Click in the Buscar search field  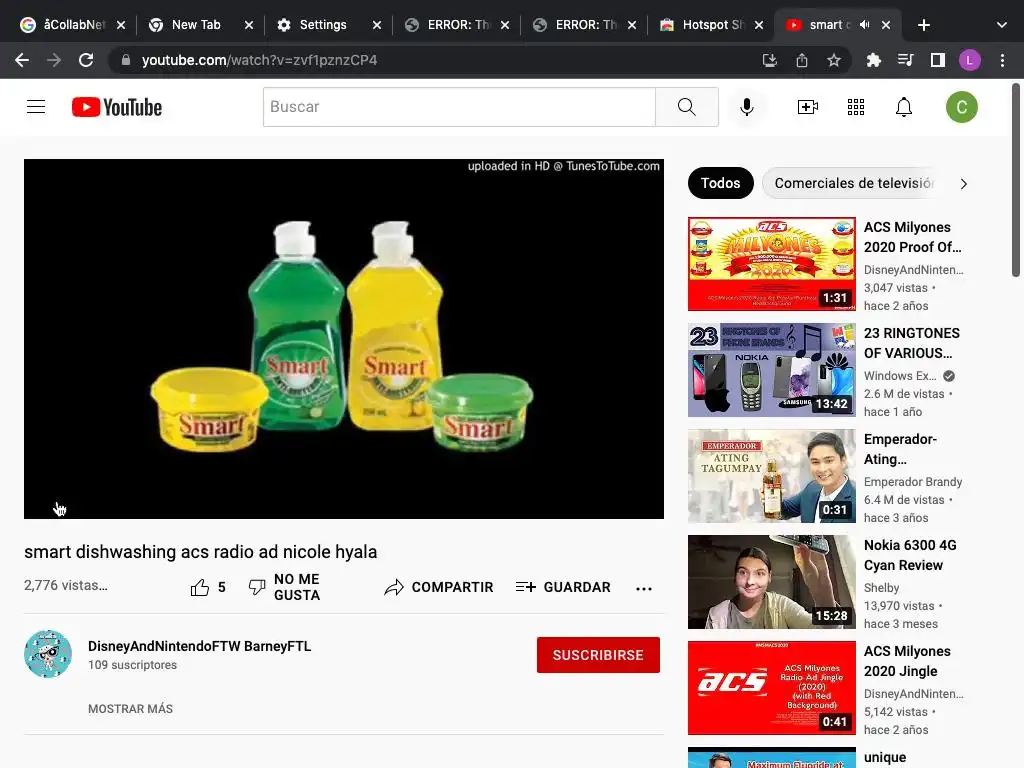click(459, 106)
